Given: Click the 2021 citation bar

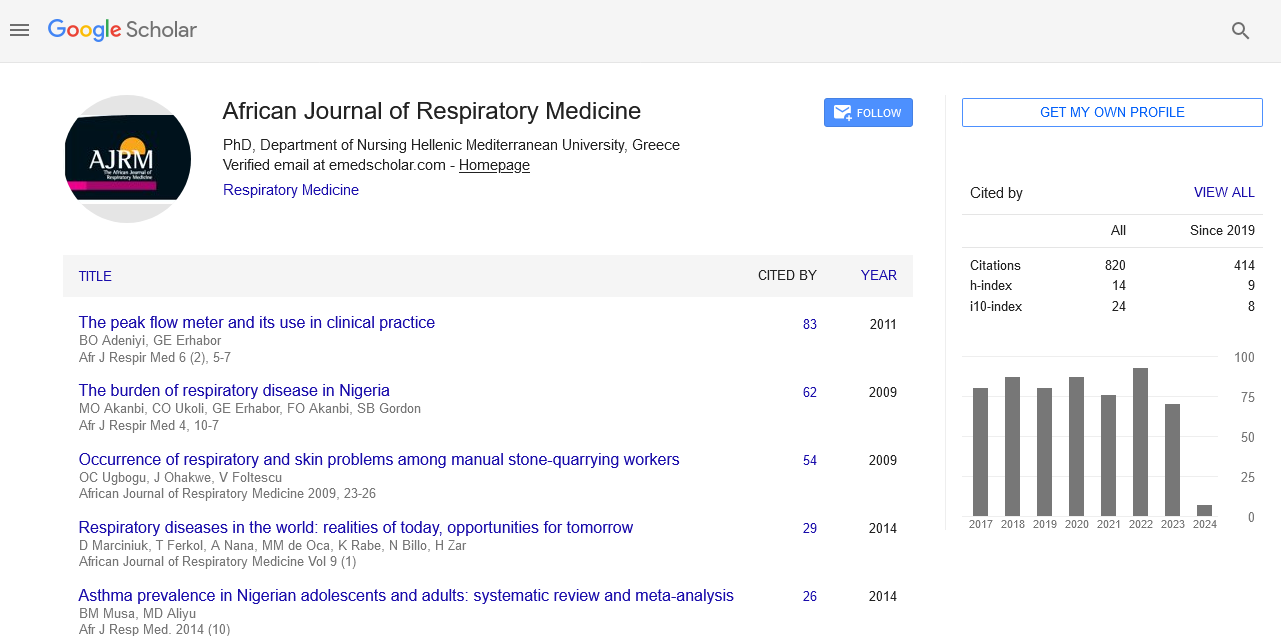Looking at the screenshot, I should coord(1108,455).
